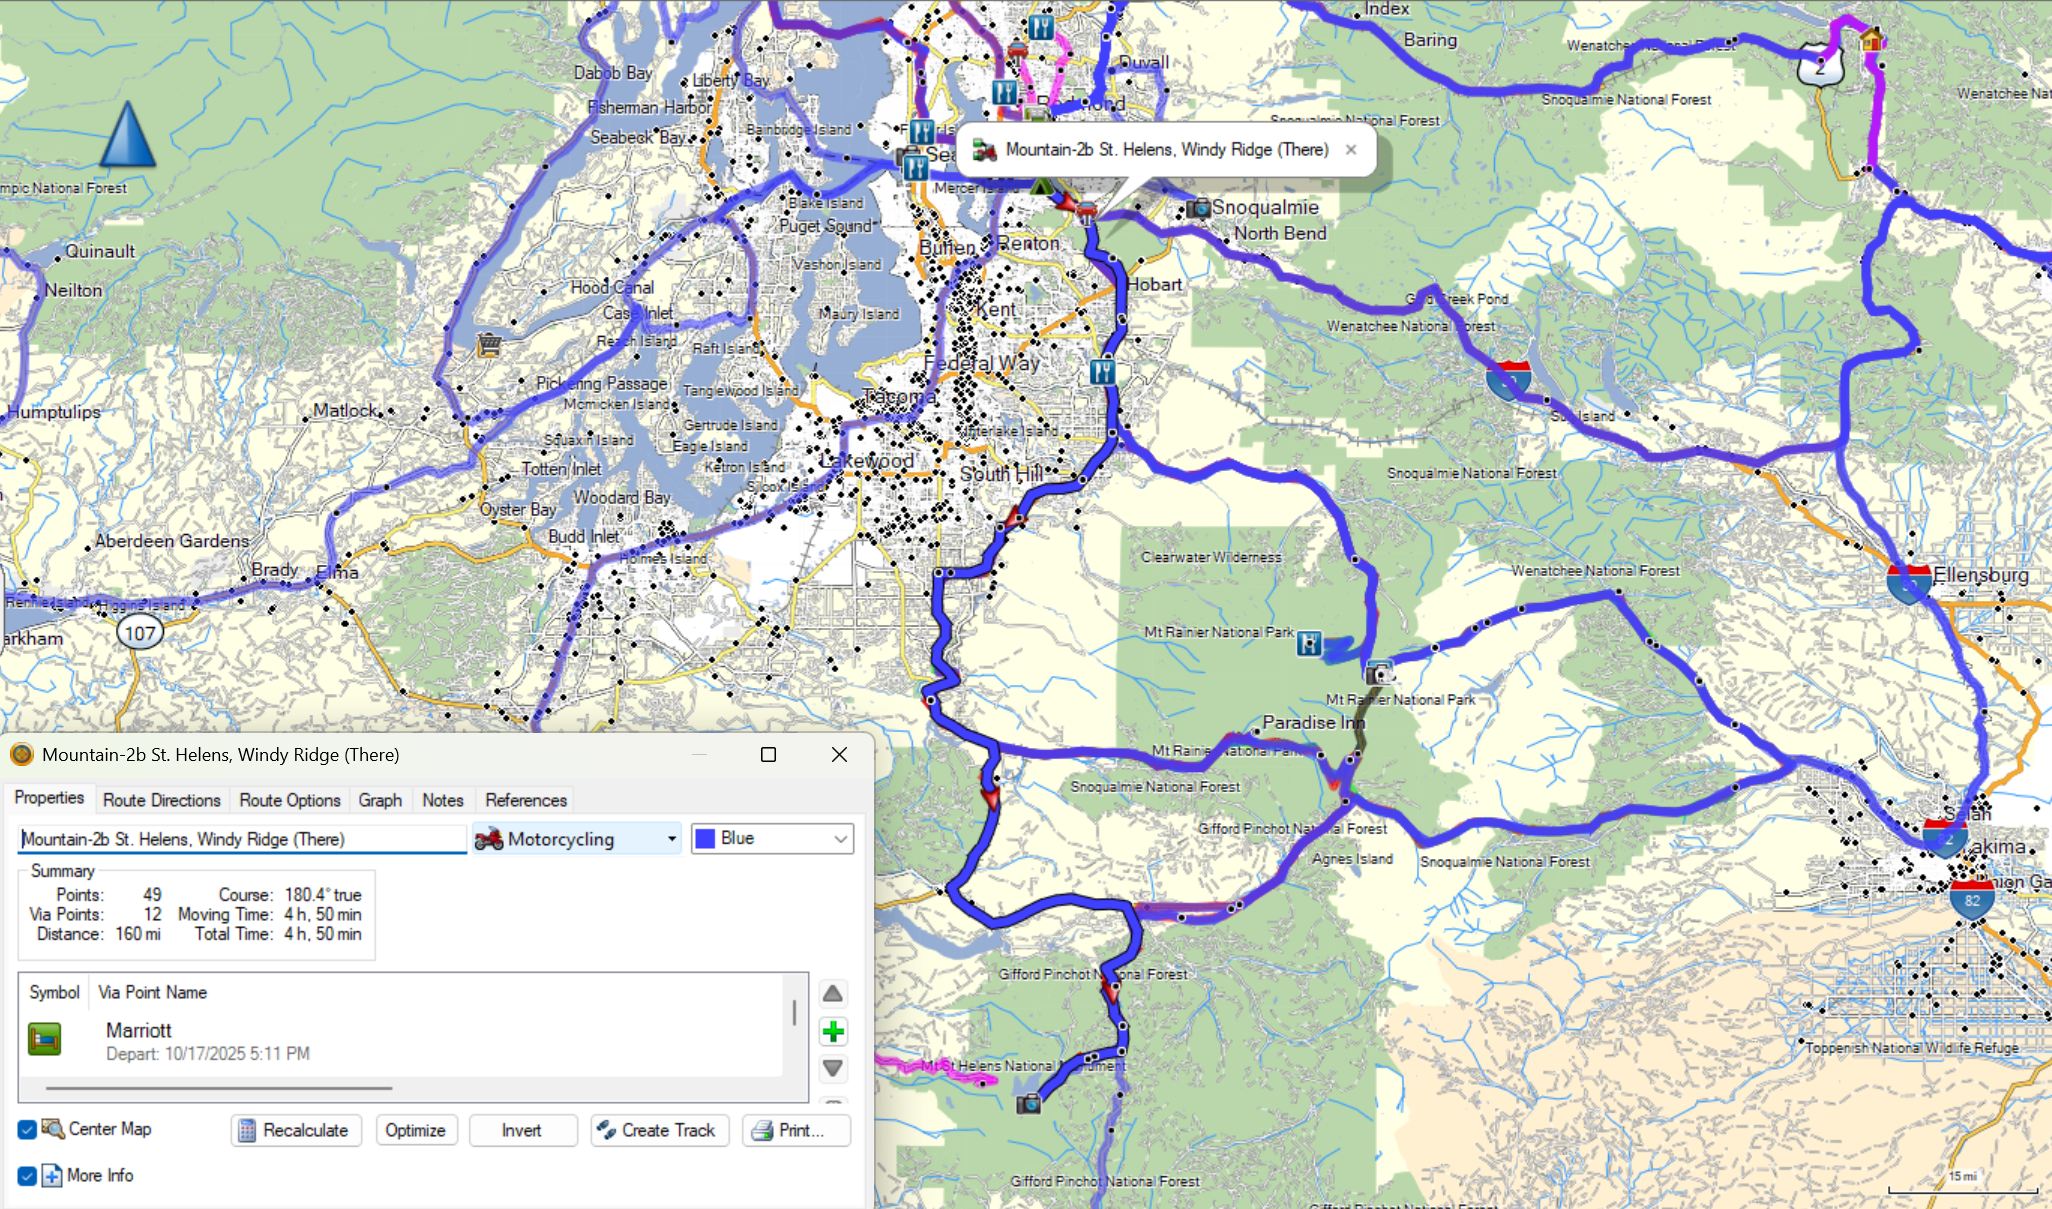The height and width of the screenshot is (1209, 2052).
Task: Click the camera waypoint icon near Snoqualmie
Action: 1198,208
